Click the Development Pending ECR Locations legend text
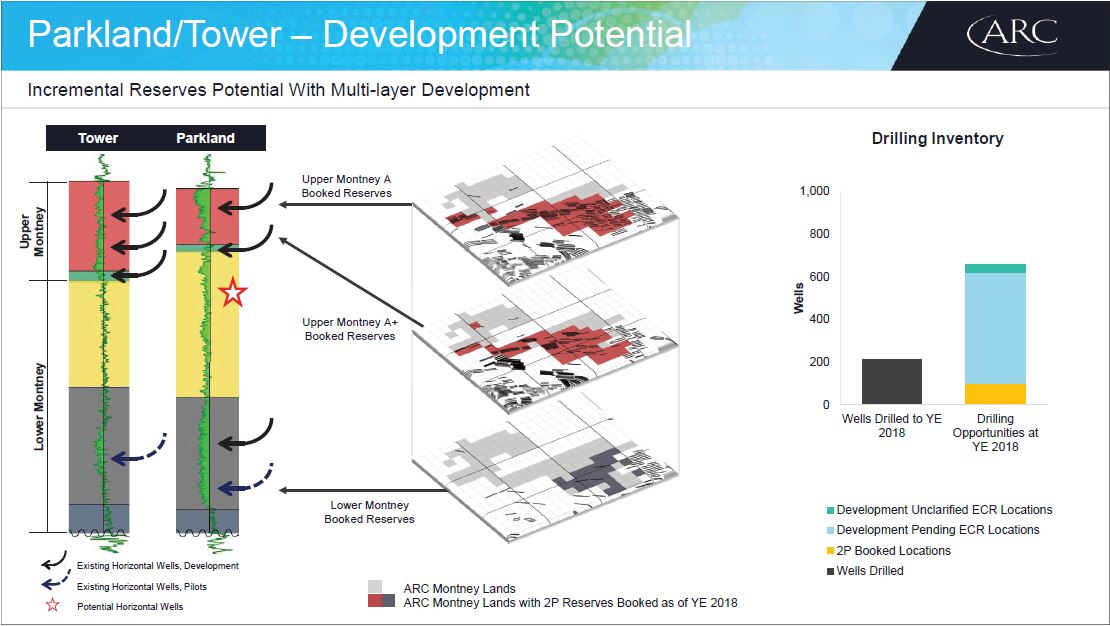 click(938, 530)
